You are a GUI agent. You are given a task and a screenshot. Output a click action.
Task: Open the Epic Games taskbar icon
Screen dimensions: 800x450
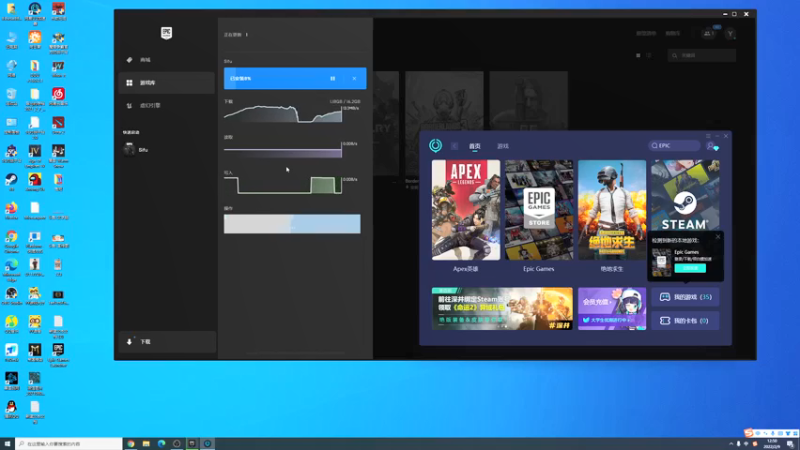point(192,444)
